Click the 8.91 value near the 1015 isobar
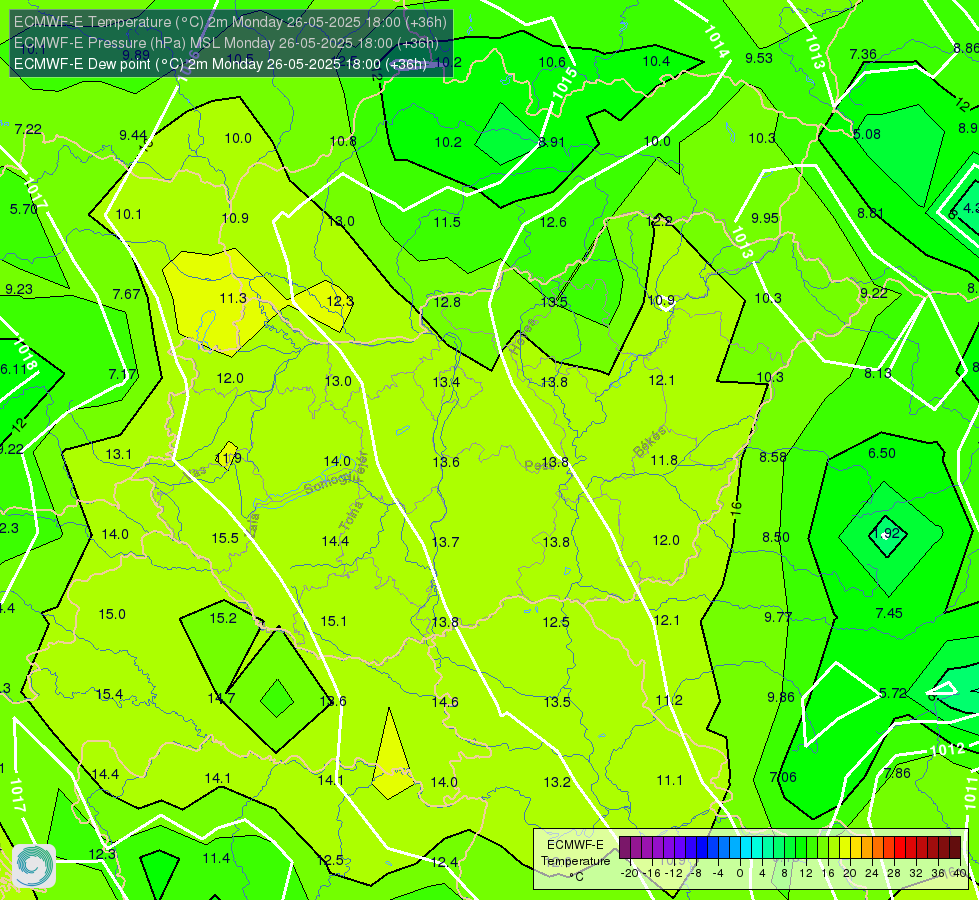Viewport: 979px width, 900px height. click(x=552, y=142)
